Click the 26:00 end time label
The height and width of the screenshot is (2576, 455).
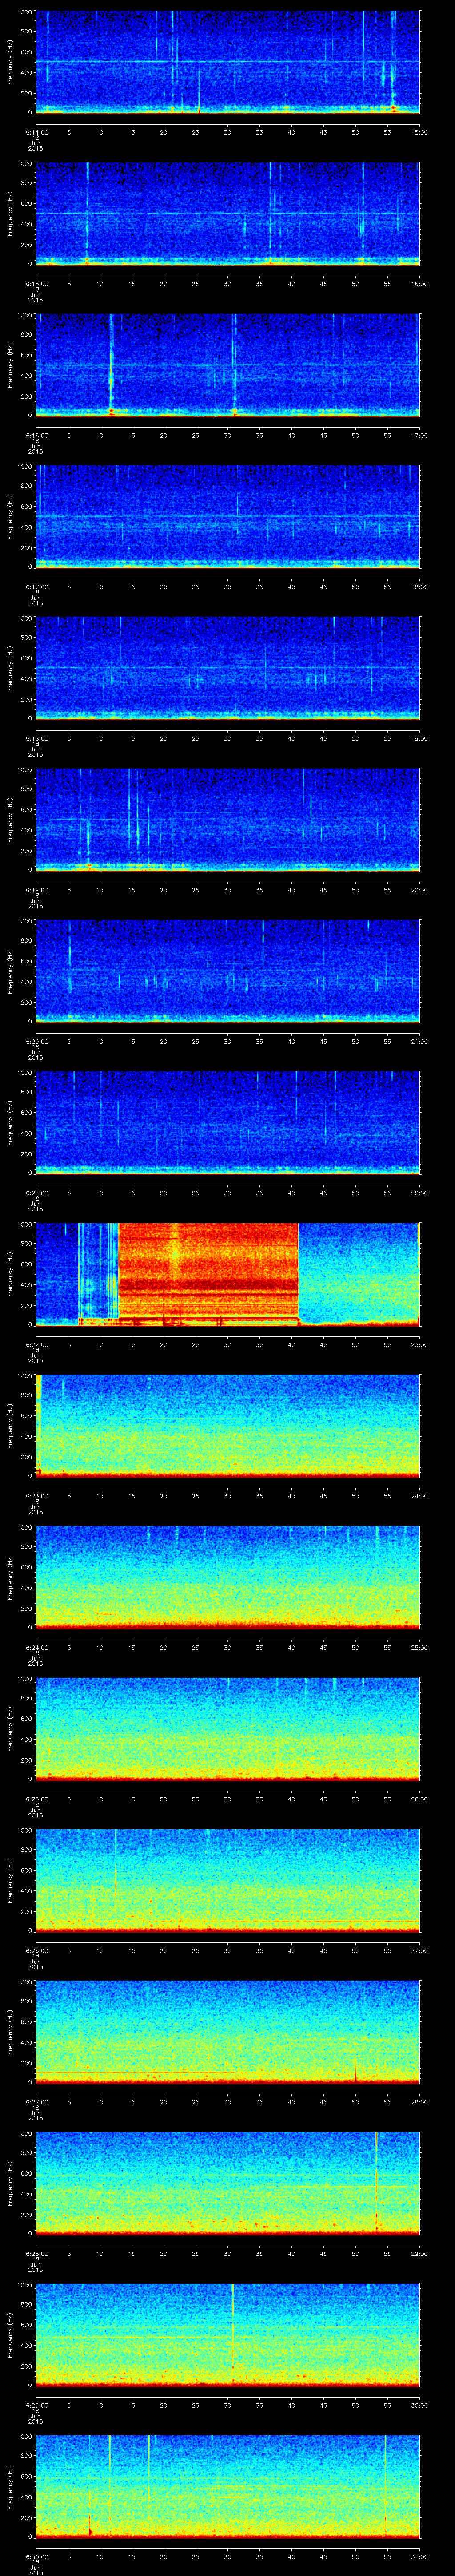click(x=420, y=1798)
